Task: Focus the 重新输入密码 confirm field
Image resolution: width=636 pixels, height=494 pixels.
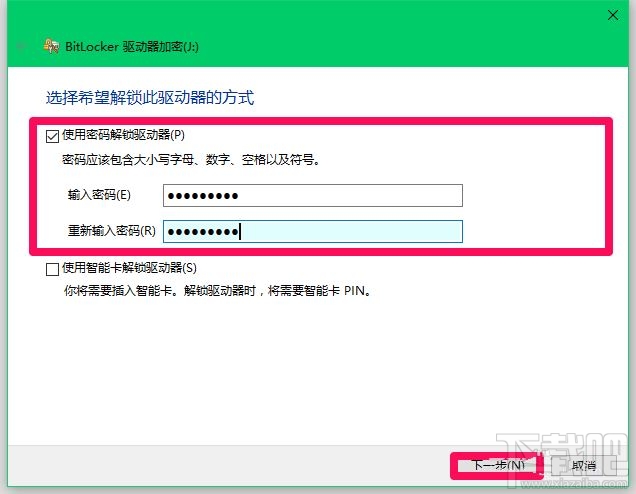Action: click(x=312, y=231)
